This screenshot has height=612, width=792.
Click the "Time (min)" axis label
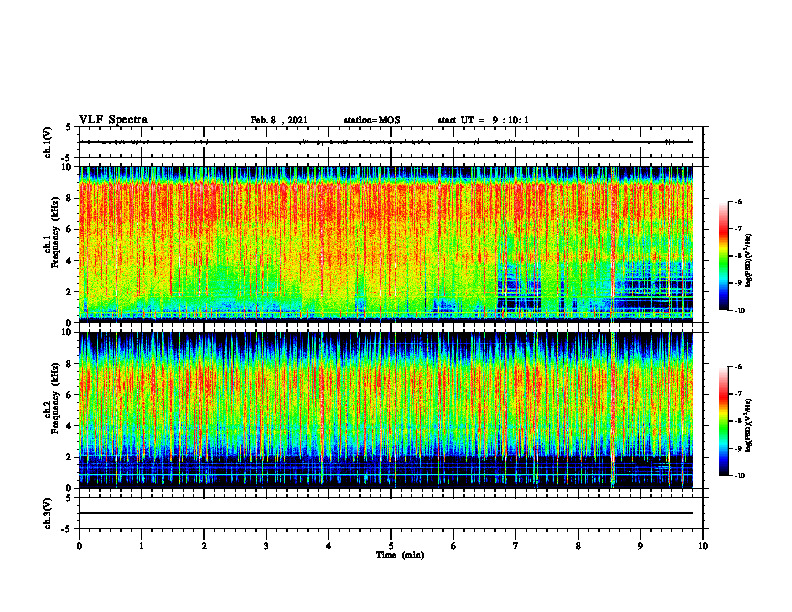click(400, 555)
